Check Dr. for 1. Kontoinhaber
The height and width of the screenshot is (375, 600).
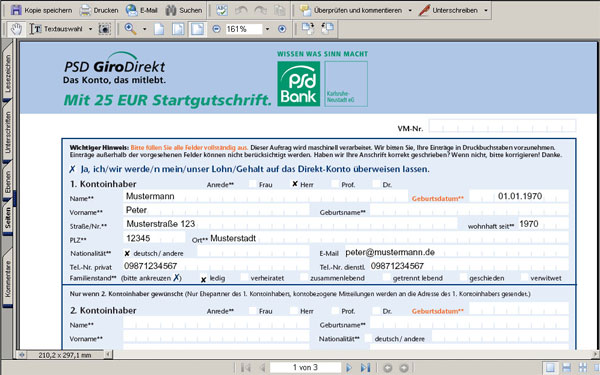click(377, 184)
